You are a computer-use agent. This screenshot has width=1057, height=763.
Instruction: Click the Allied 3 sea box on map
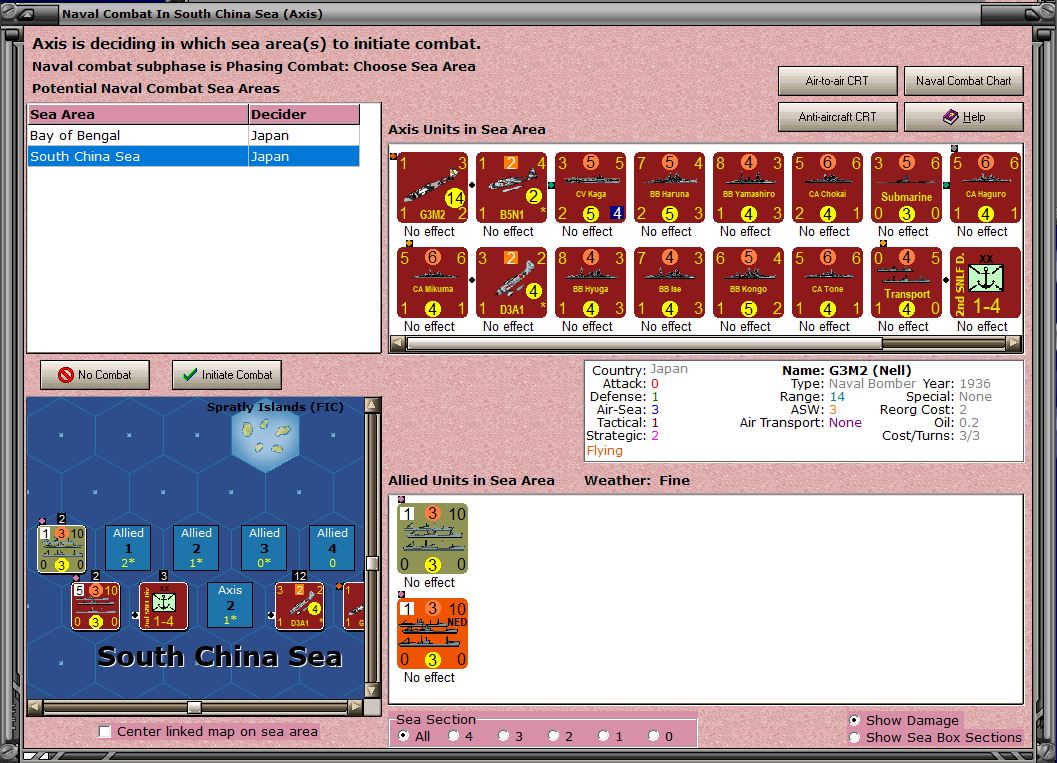[x=264, y=547]
